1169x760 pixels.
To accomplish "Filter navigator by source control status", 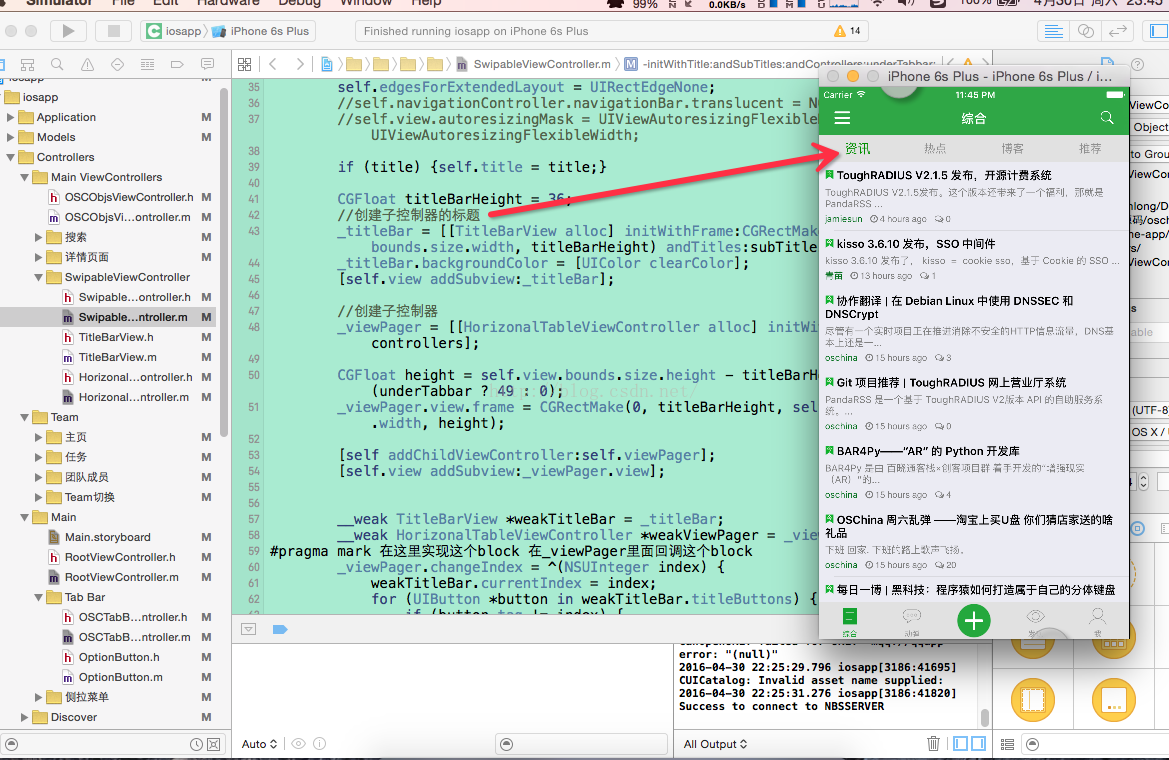I will tap(213, 744).
